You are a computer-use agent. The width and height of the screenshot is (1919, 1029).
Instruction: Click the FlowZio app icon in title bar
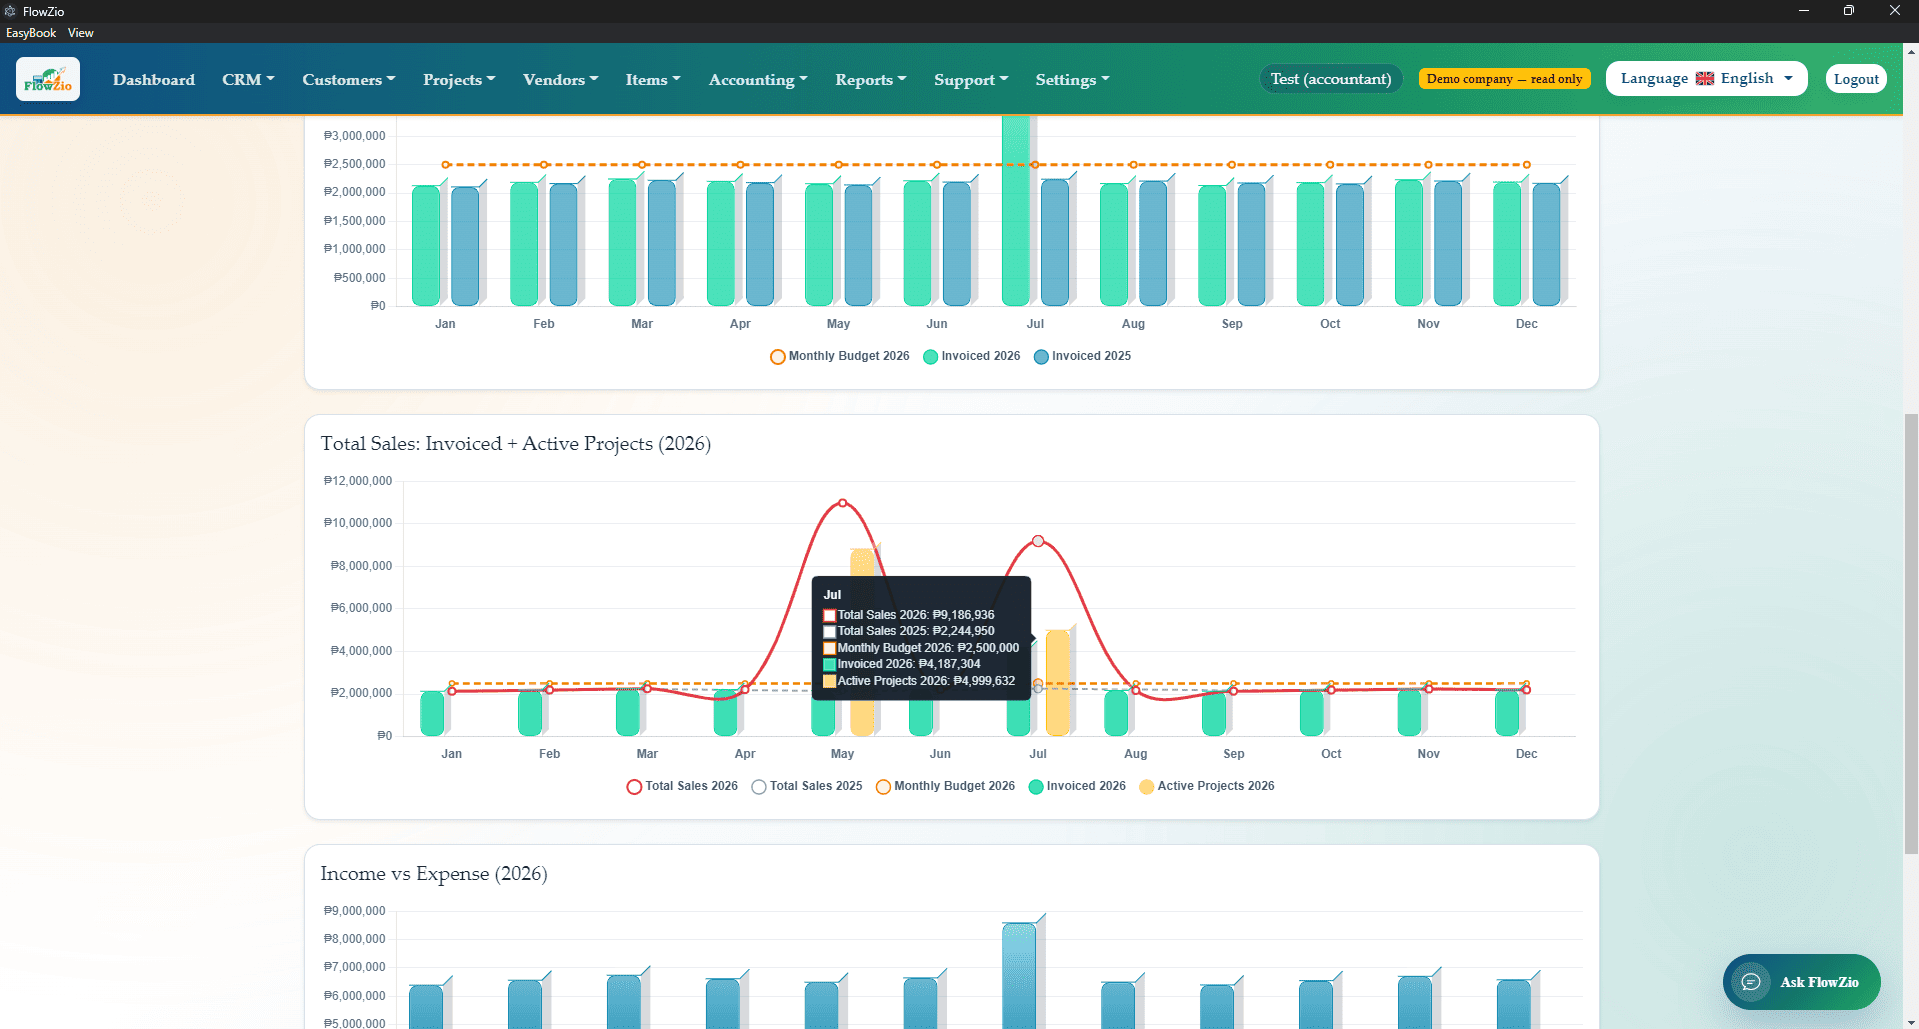click(10, 11)
